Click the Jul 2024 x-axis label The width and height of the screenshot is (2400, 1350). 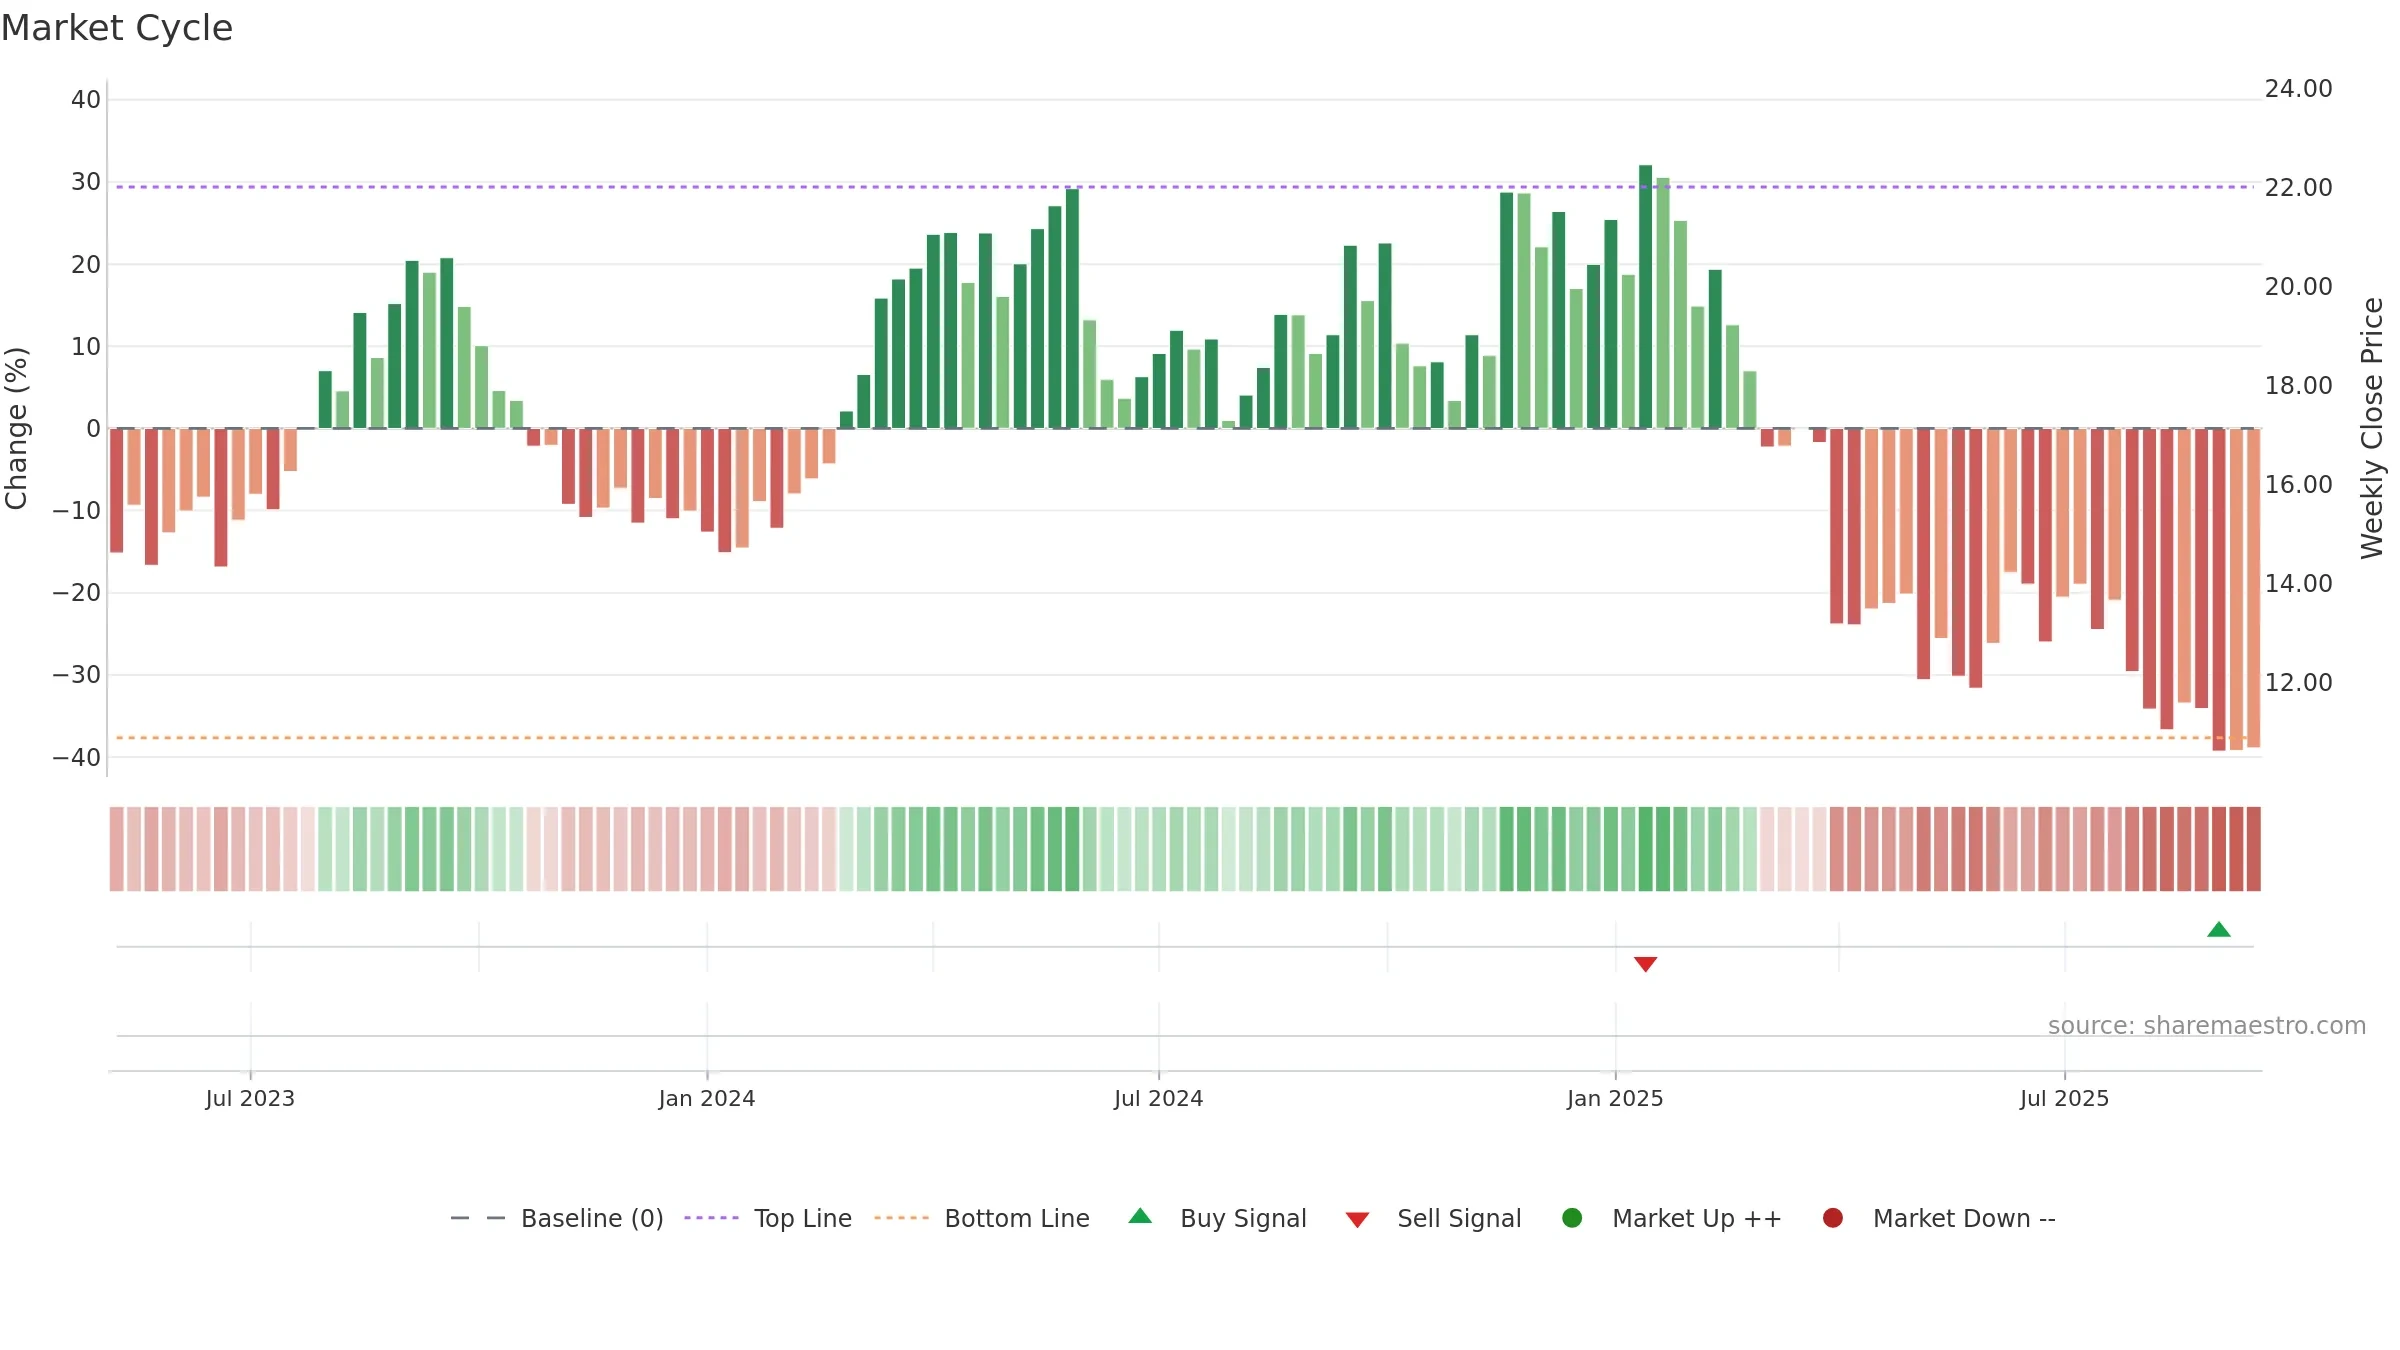coord(1159,1098)
